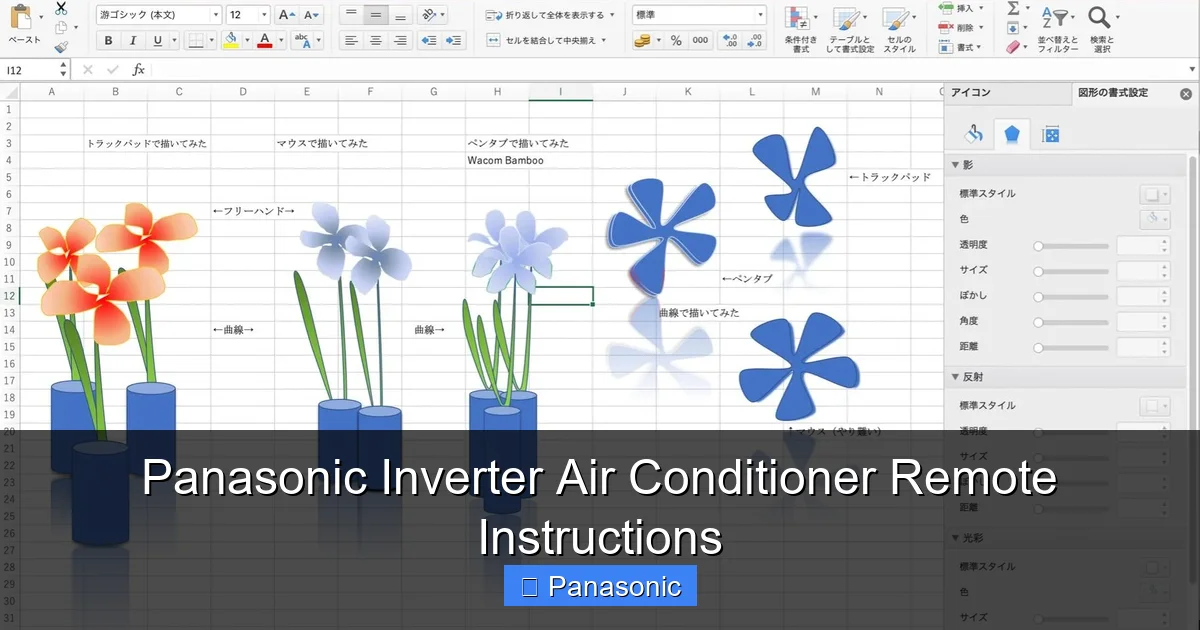The image size is (1200, 630).
Task: Increase font size with the larger A icon
Action: pos(287,15)
